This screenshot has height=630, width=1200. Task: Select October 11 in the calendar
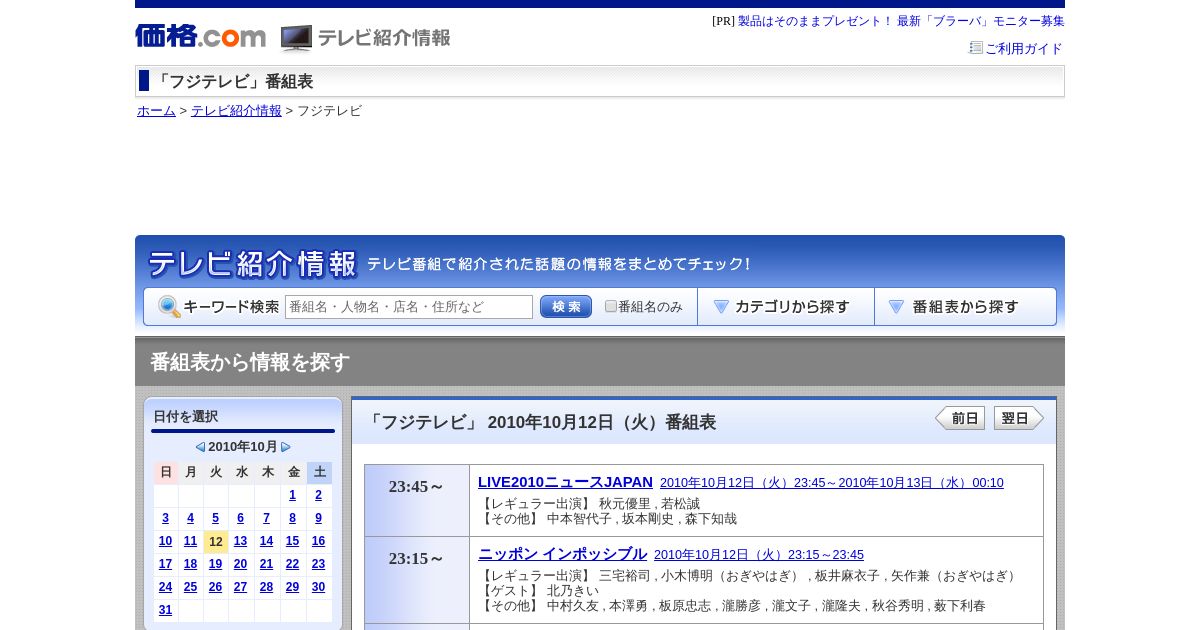(x=190, y=541)
